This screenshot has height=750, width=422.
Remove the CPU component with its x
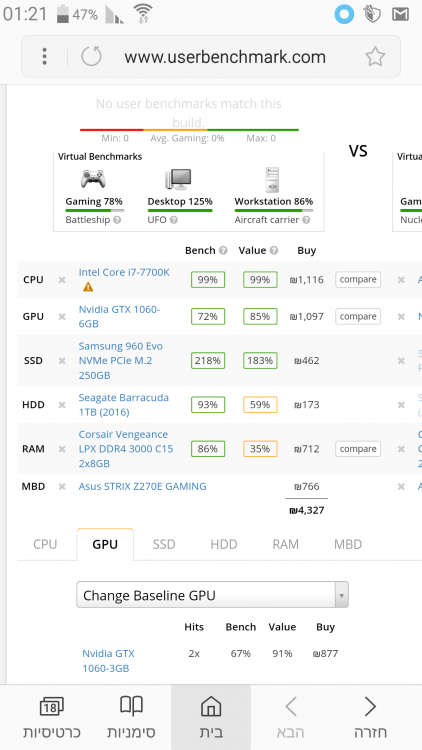[62, 279]
